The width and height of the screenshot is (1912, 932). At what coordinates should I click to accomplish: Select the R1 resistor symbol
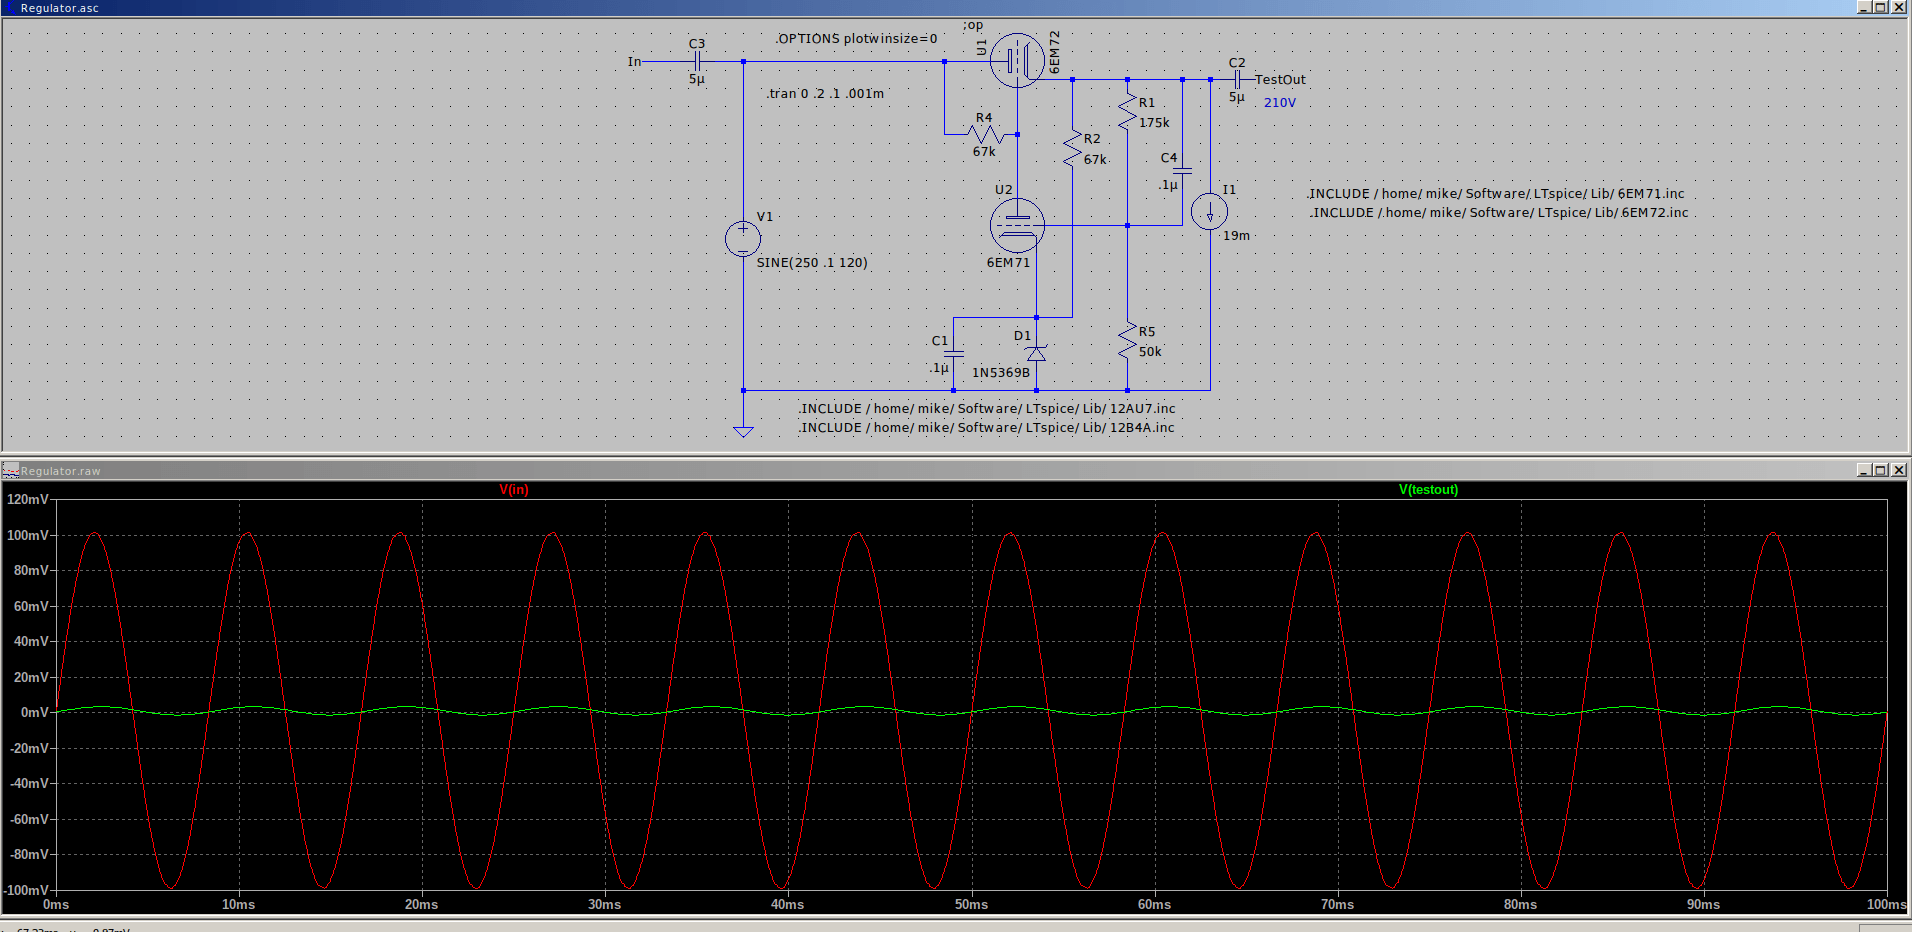coord(1127,112)
